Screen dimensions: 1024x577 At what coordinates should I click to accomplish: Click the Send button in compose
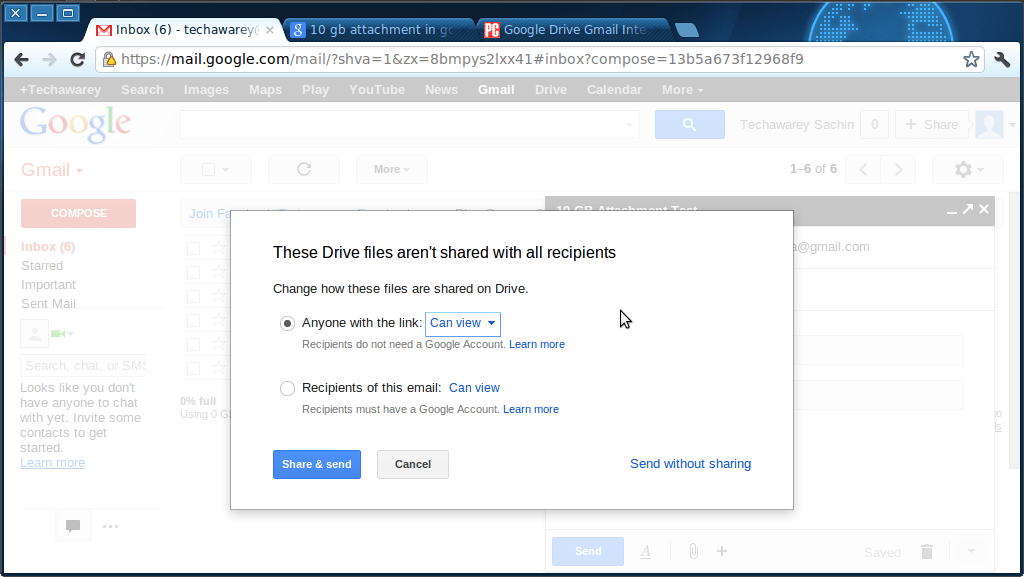(588, 552)
